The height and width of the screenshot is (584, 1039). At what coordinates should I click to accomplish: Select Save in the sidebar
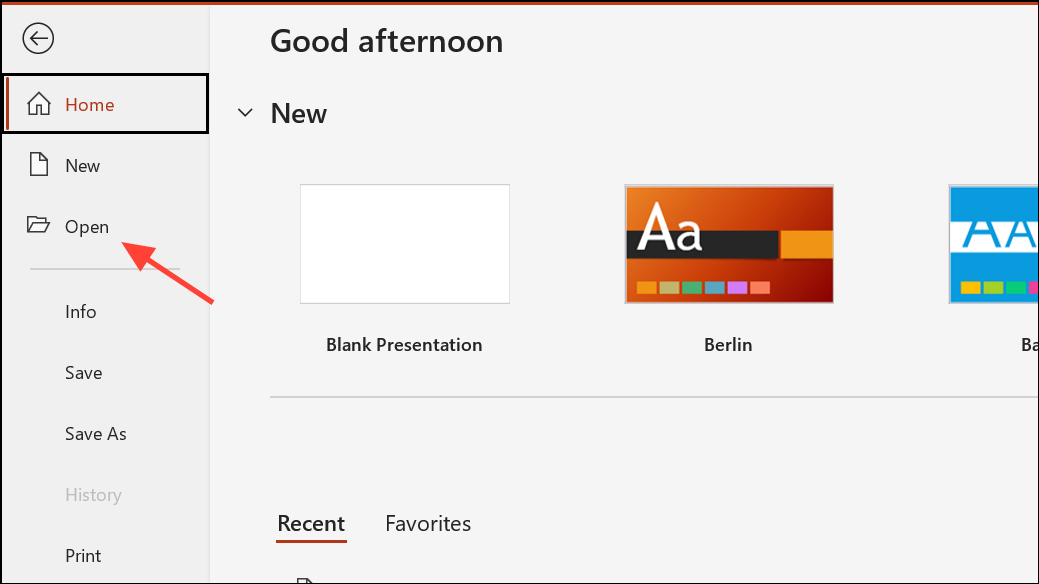point(83,373)
